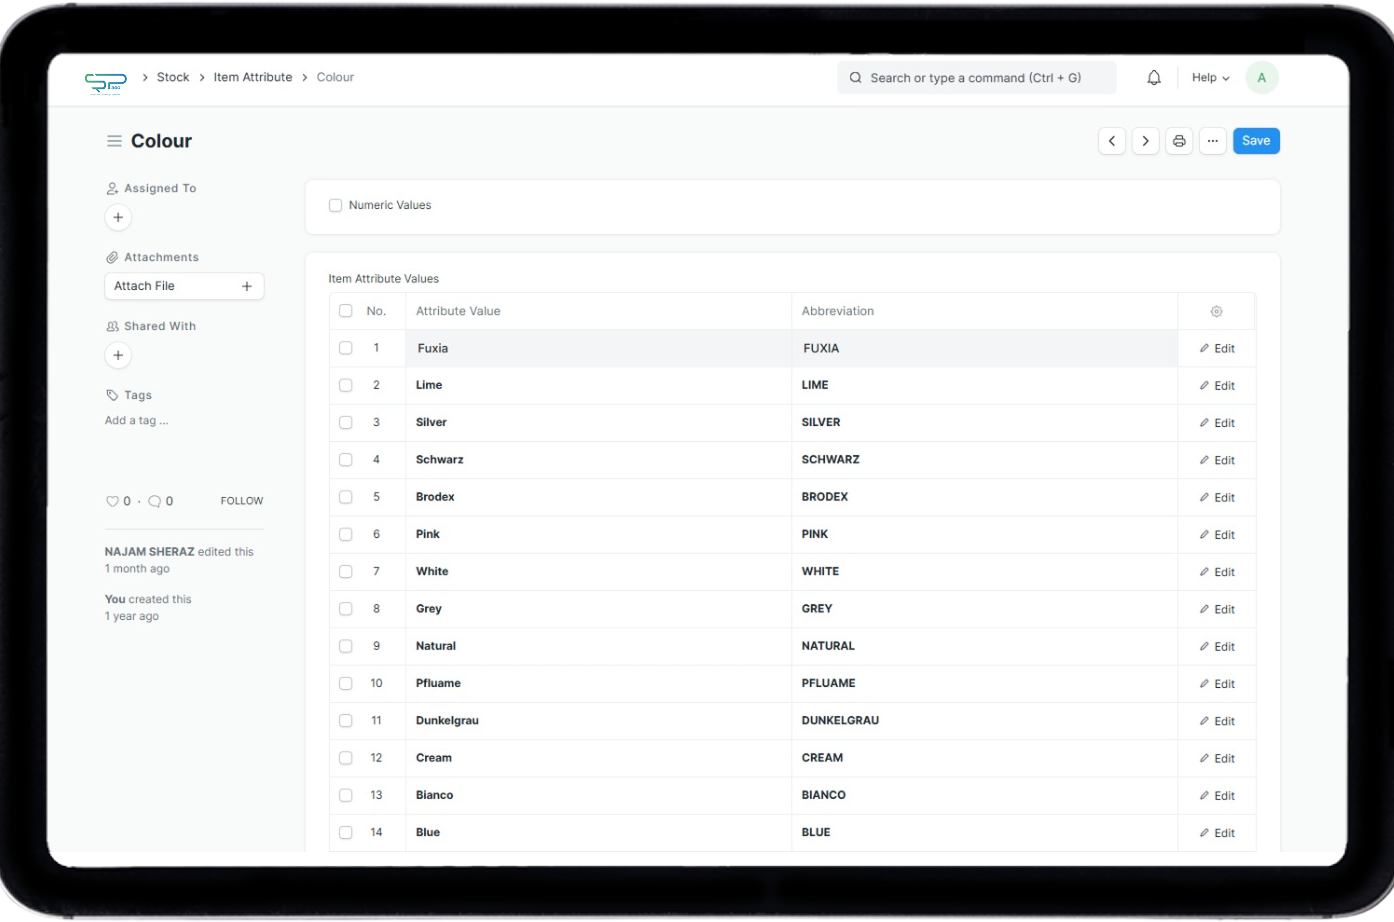Edit the Pfluame row

(1217, 684)
